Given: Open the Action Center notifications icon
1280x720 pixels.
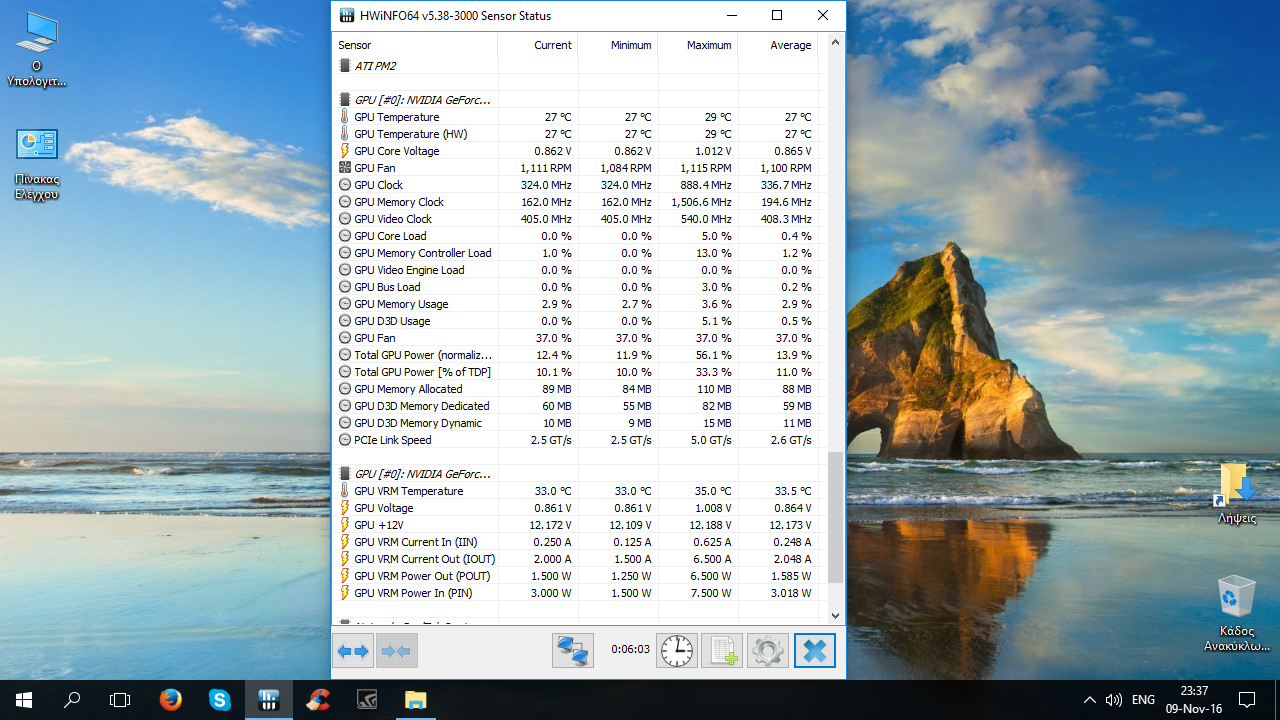Looking at the screenshot, I should pyautogui.click(x=1247, y=700).
